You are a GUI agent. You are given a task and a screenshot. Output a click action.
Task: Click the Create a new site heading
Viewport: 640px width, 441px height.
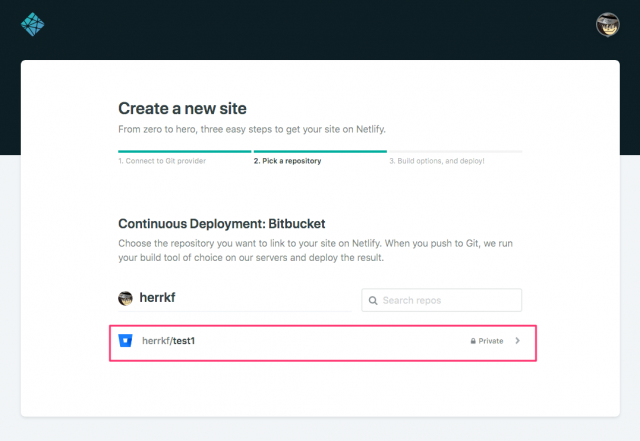[x=182, y=109]
